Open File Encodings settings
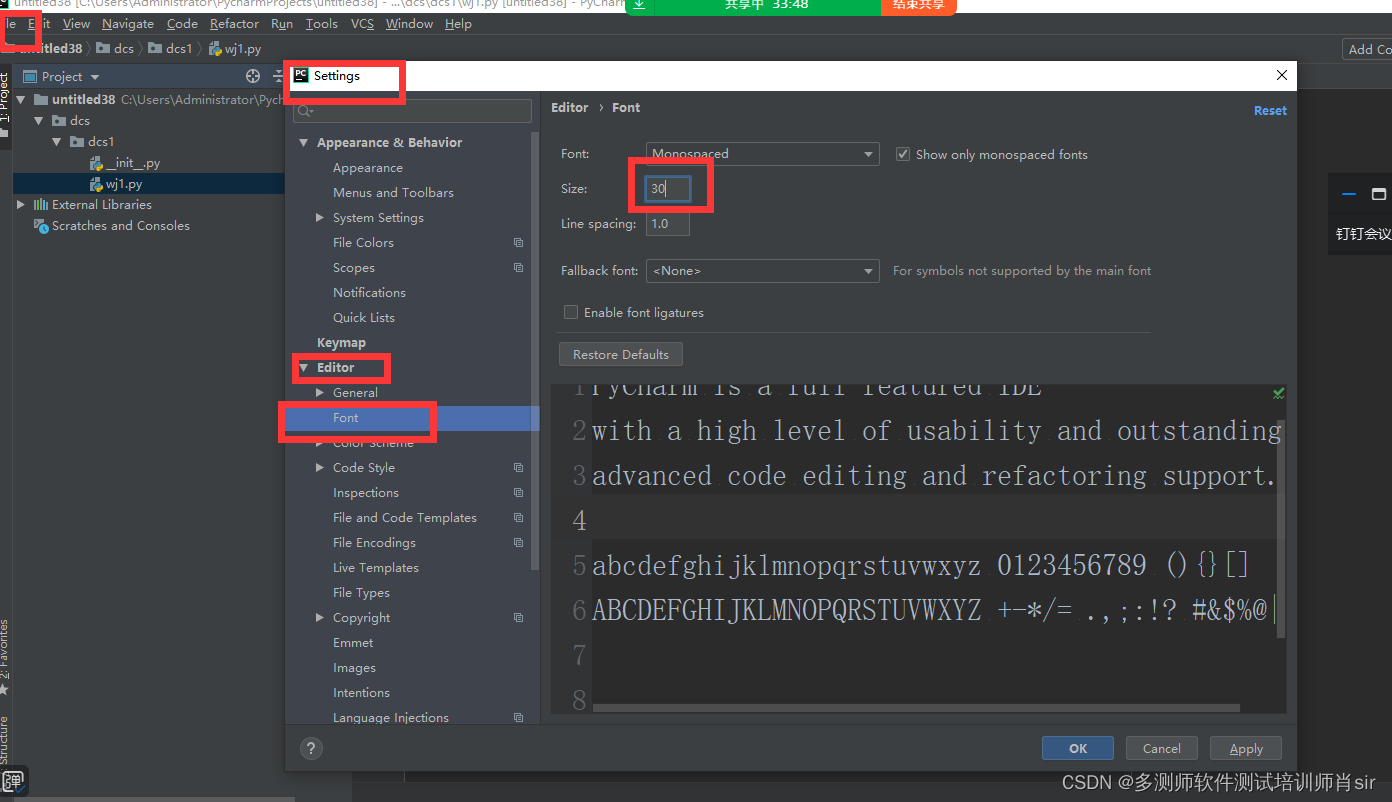 (x=374, y=543)
